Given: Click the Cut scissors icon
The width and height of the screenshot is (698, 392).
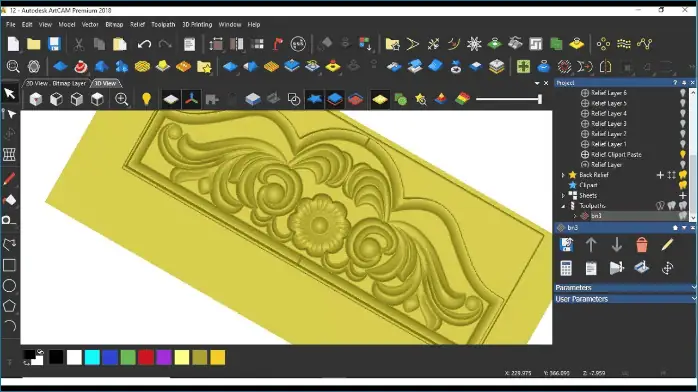Looking at the screenshot, I should click(79, 44).
